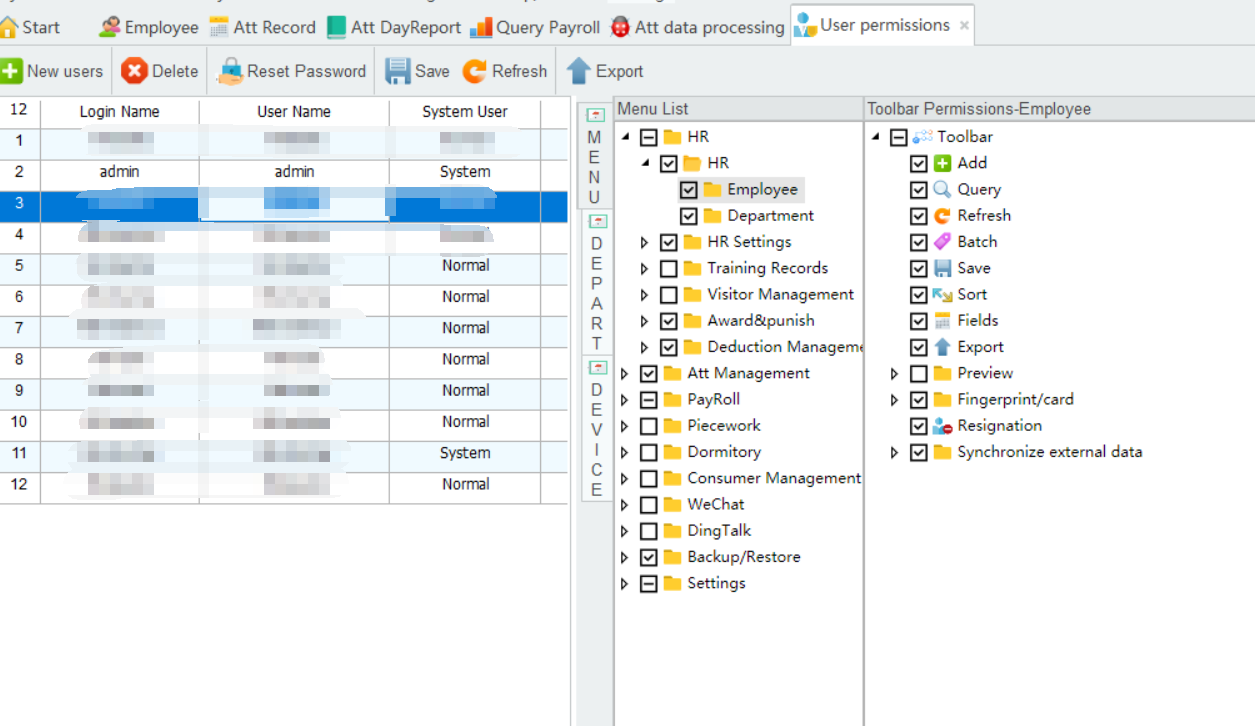This screenshot has width=1255, height=726.
Task: Expand the PayRoll node
Action: click(624, 400)
